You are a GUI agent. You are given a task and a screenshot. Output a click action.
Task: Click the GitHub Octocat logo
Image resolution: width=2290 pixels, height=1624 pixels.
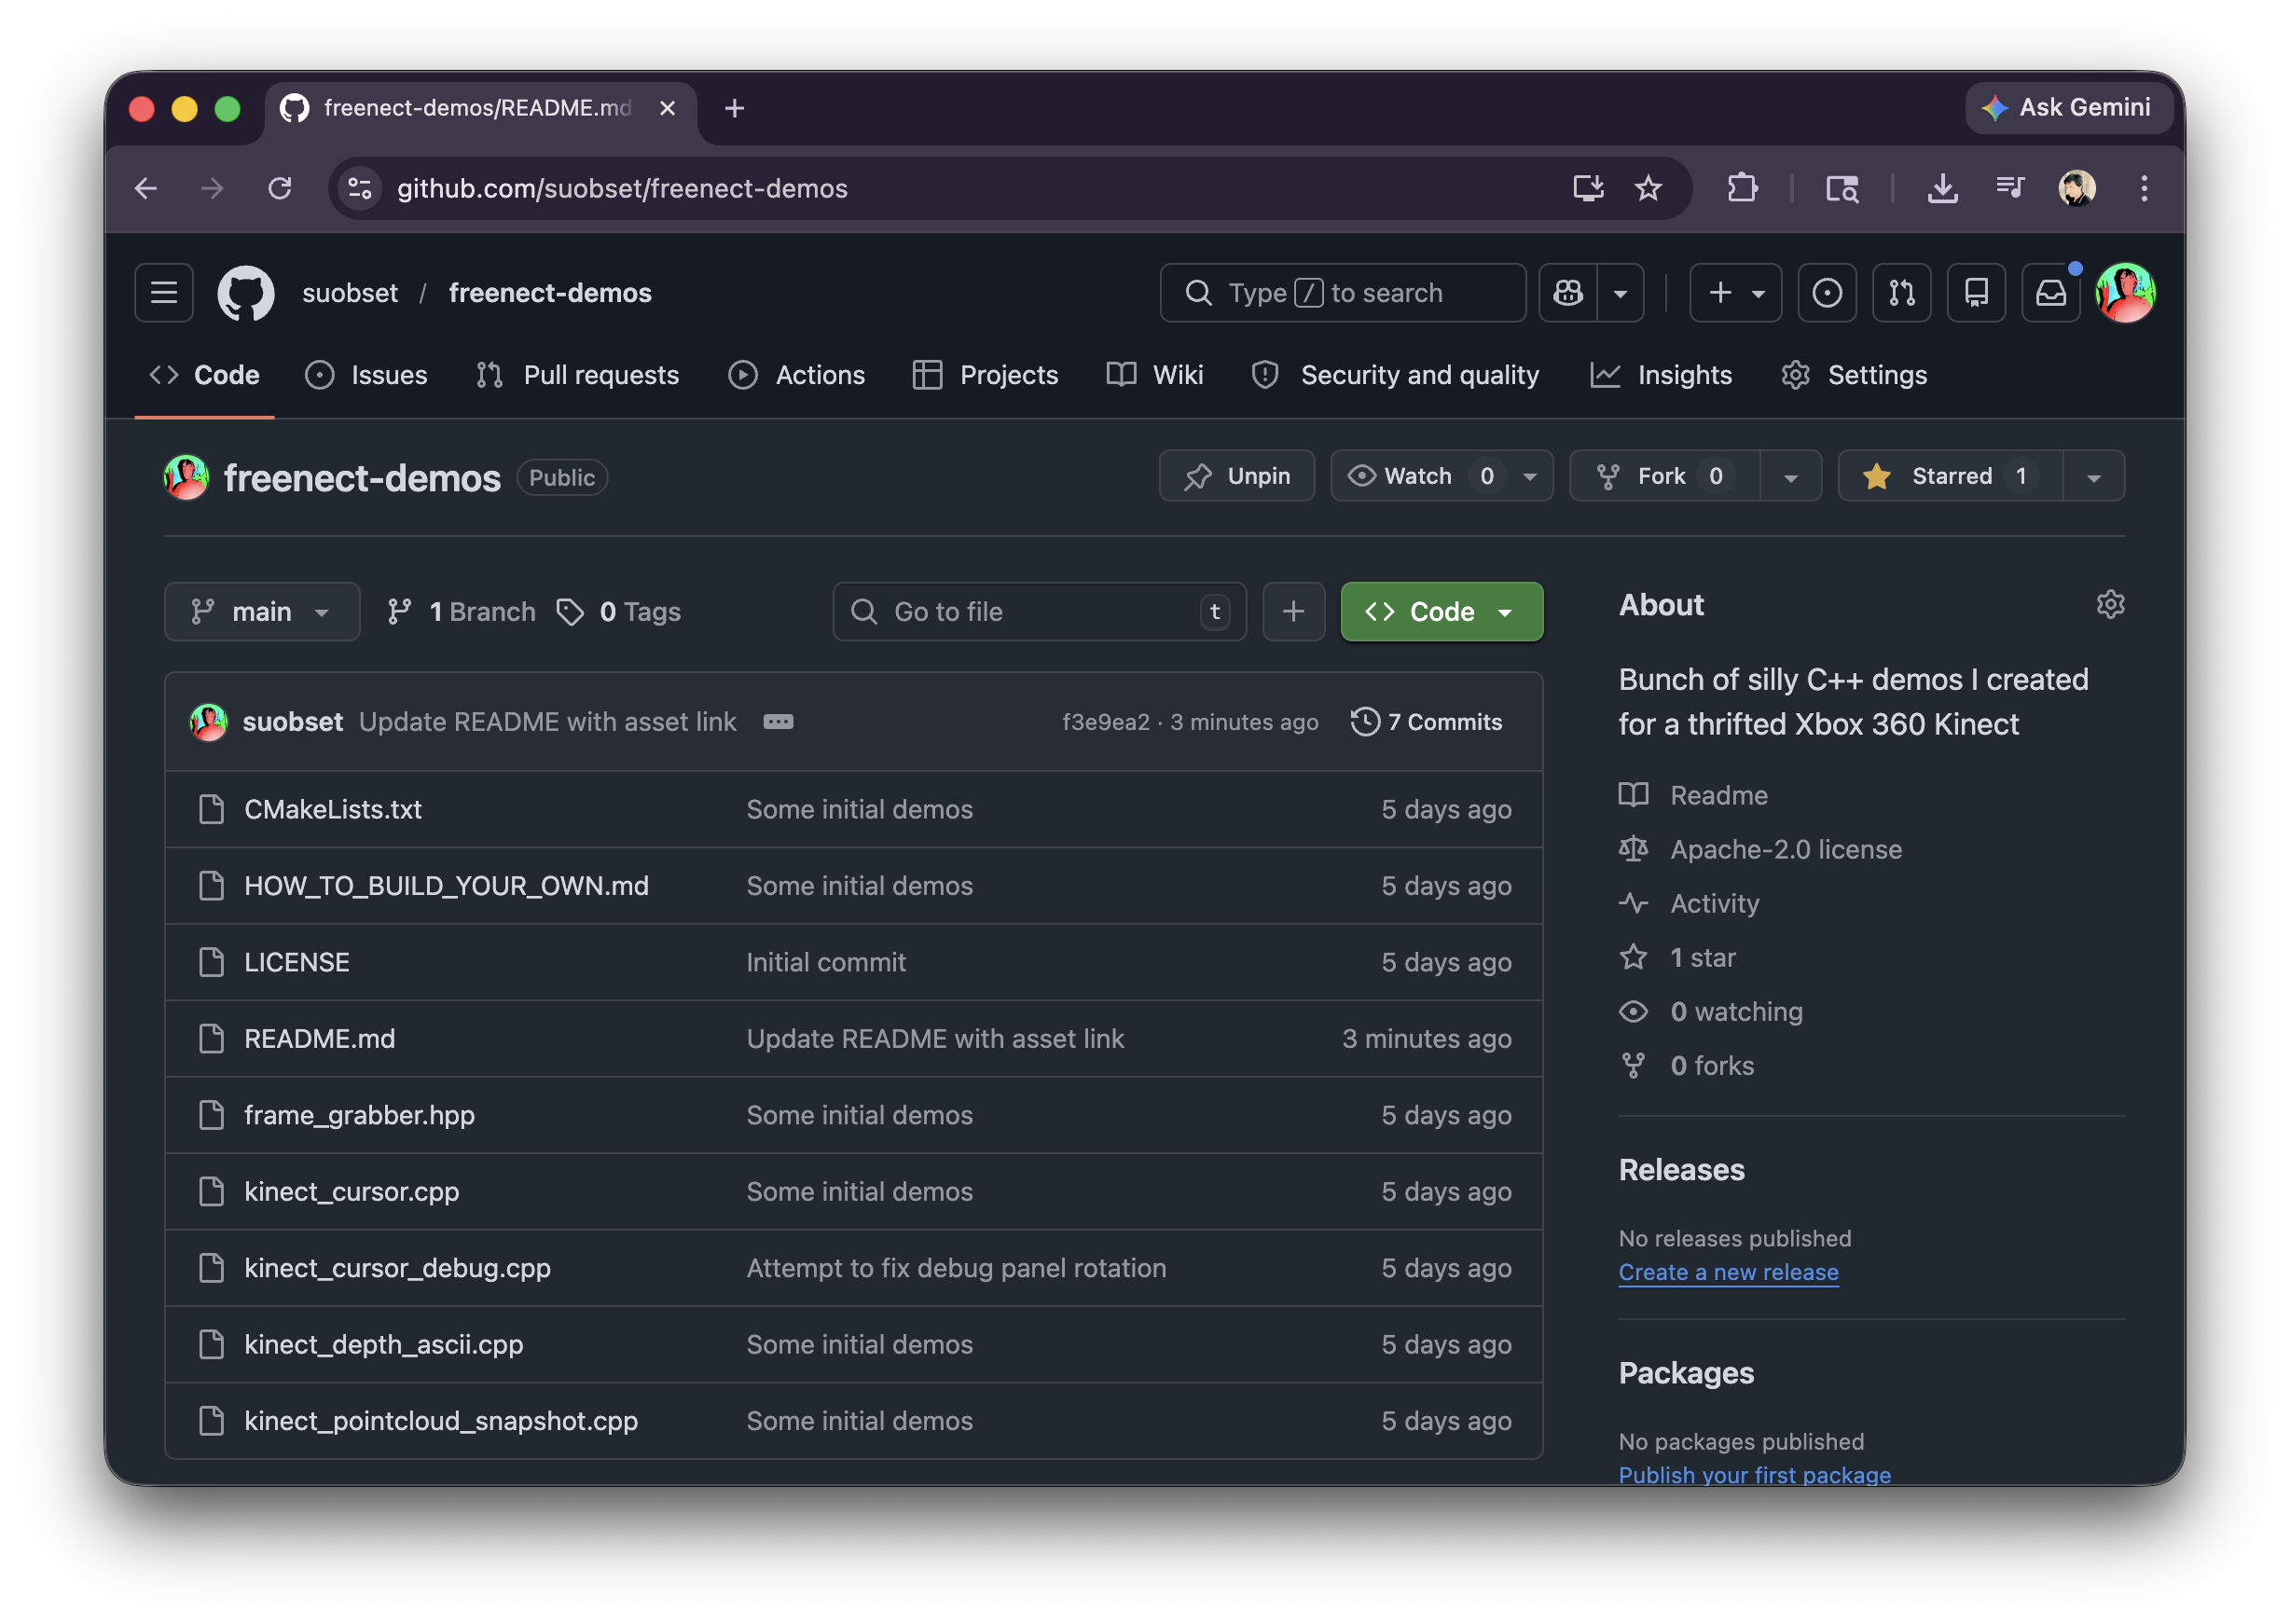246,293
